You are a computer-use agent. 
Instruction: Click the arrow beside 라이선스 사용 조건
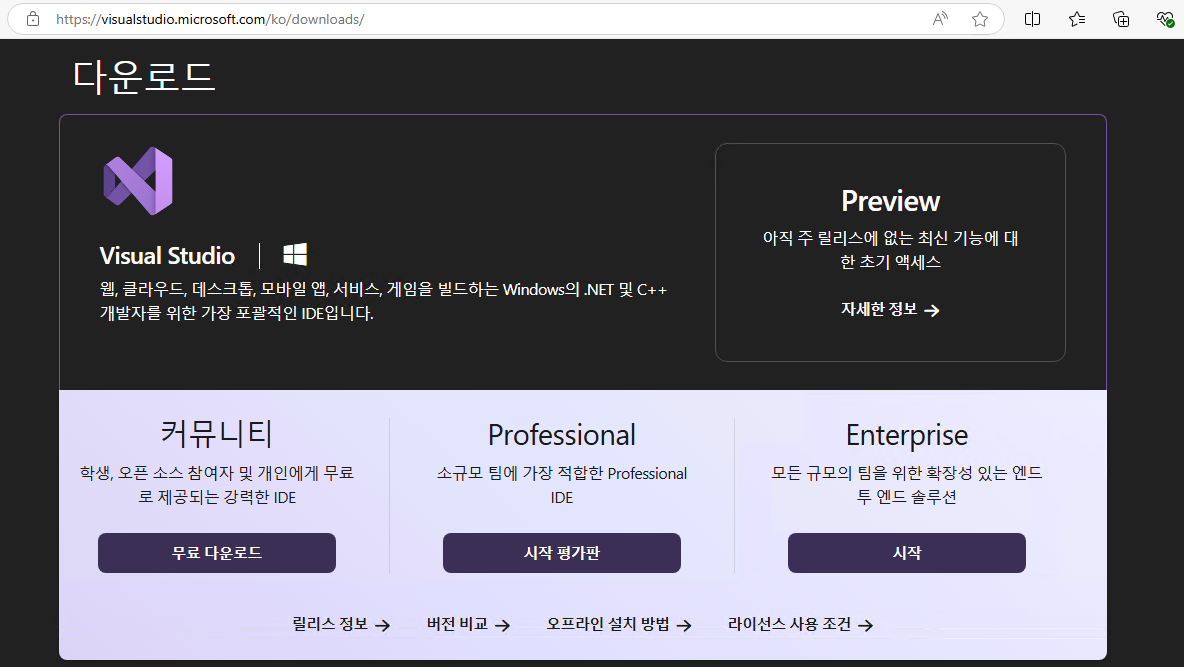coord(866,624)
